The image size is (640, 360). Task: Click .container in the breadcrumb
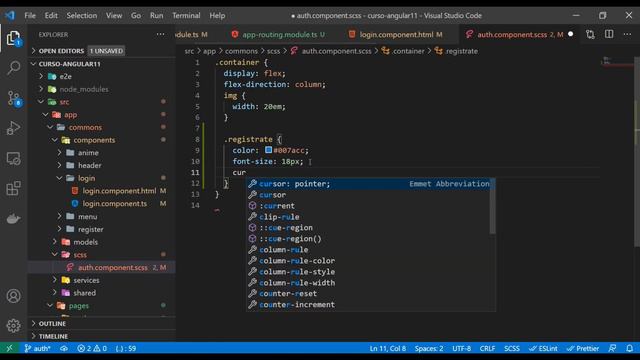(404, 51)
